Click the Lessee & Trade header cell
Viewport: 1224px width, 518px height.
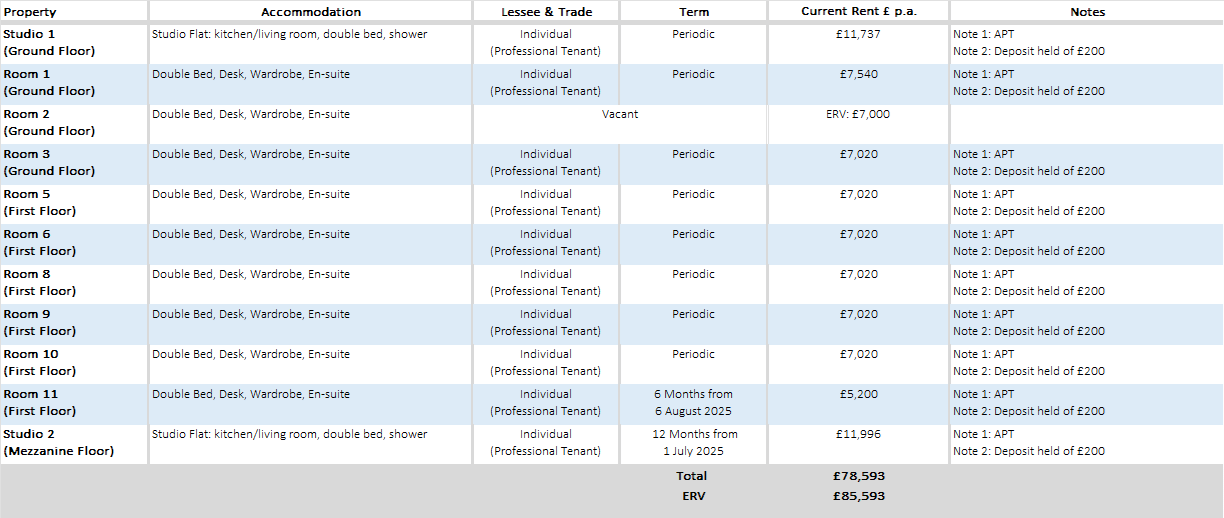tap(546, 12)
